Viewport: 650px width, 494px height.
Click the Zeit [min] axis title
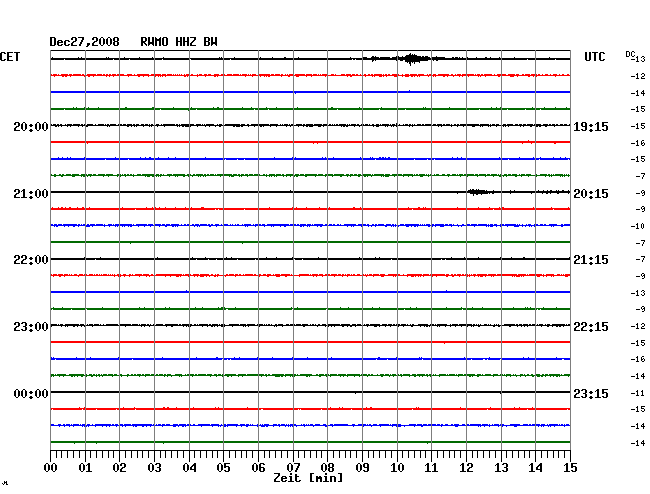[308, 478]
